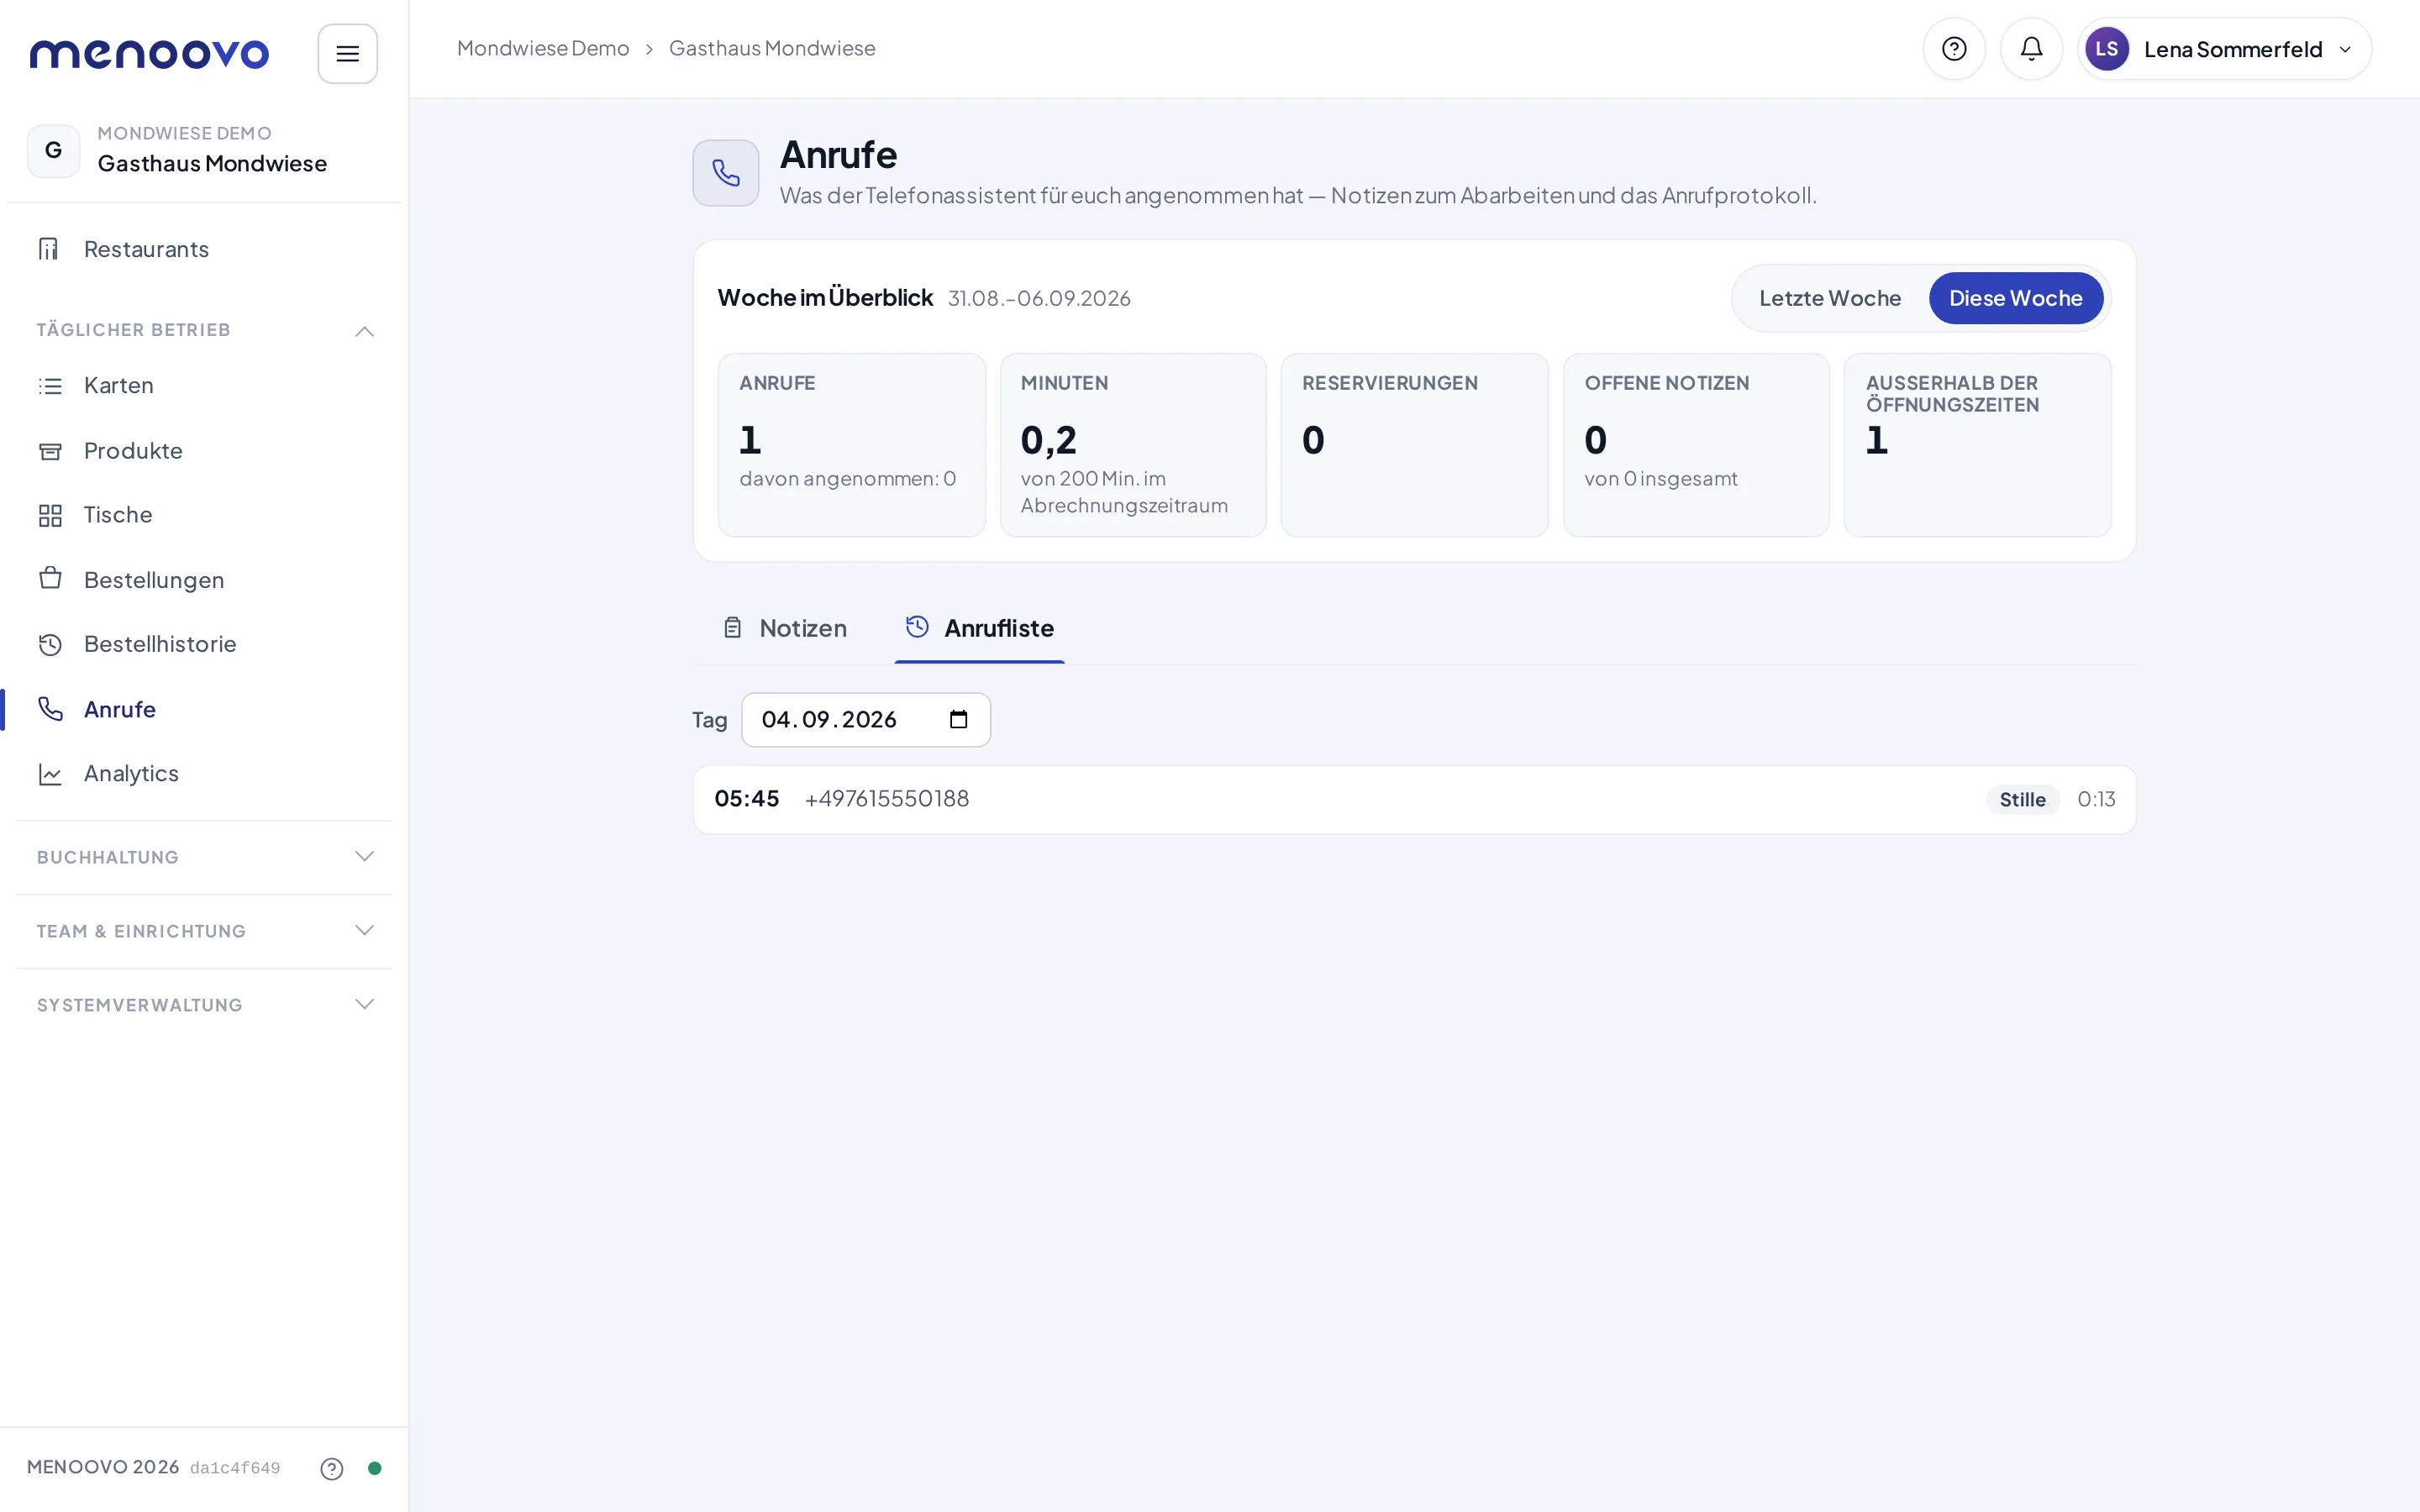Click Mondwiese Demo breadcrumb
Viewport: 2420px width, 1512px height.
pos(543,48)
